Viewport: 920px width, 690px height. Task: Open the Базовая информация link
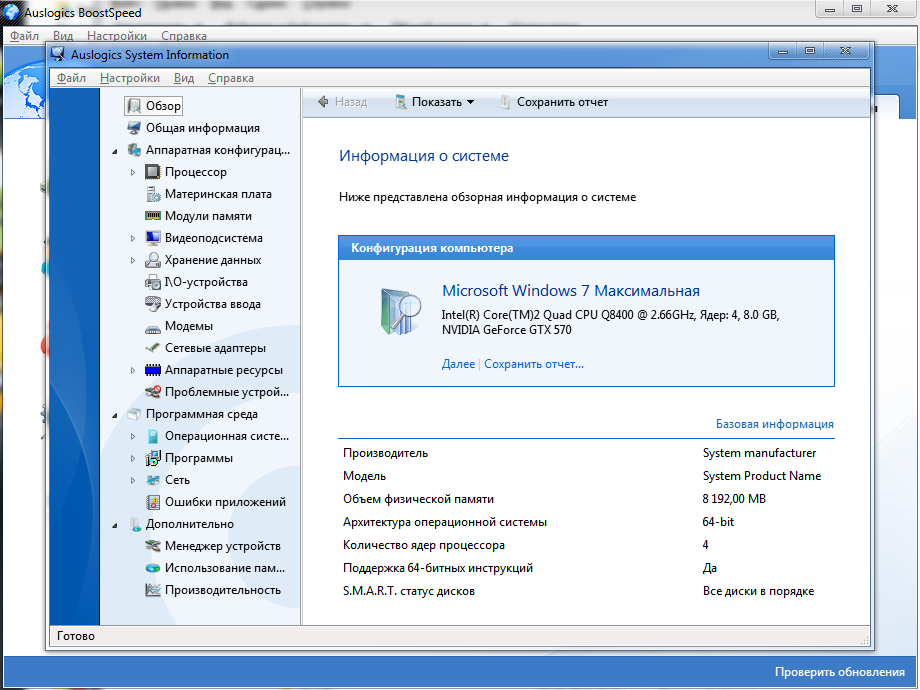[x=774, y=424]
